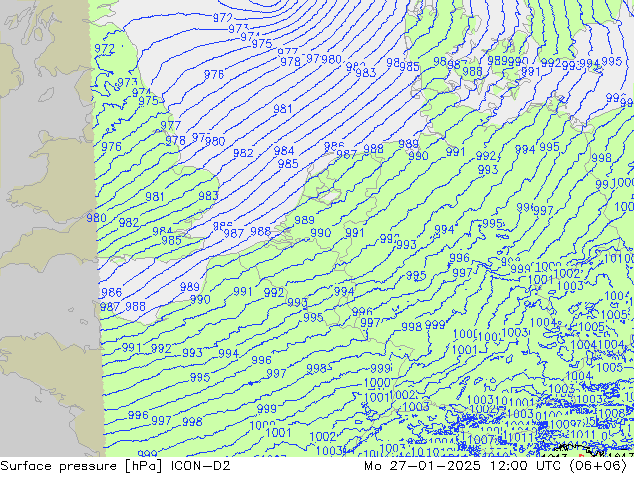634x490 pixels.
Task: Click the "1008" isobar label
Action: tap(611, 414)
